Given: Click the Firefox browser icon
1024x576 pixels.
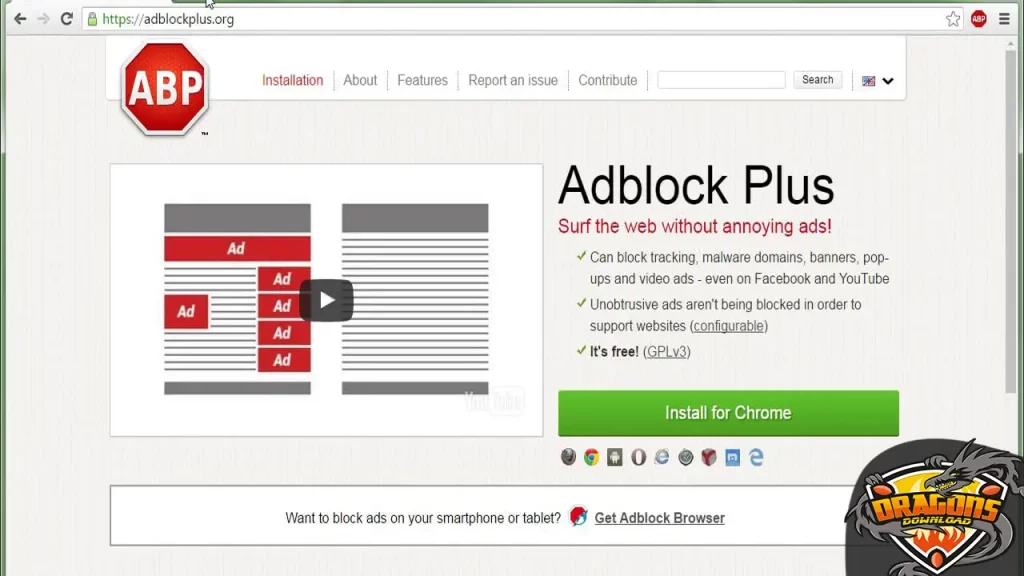Looking at the screenshot, I should coord(569,457).
